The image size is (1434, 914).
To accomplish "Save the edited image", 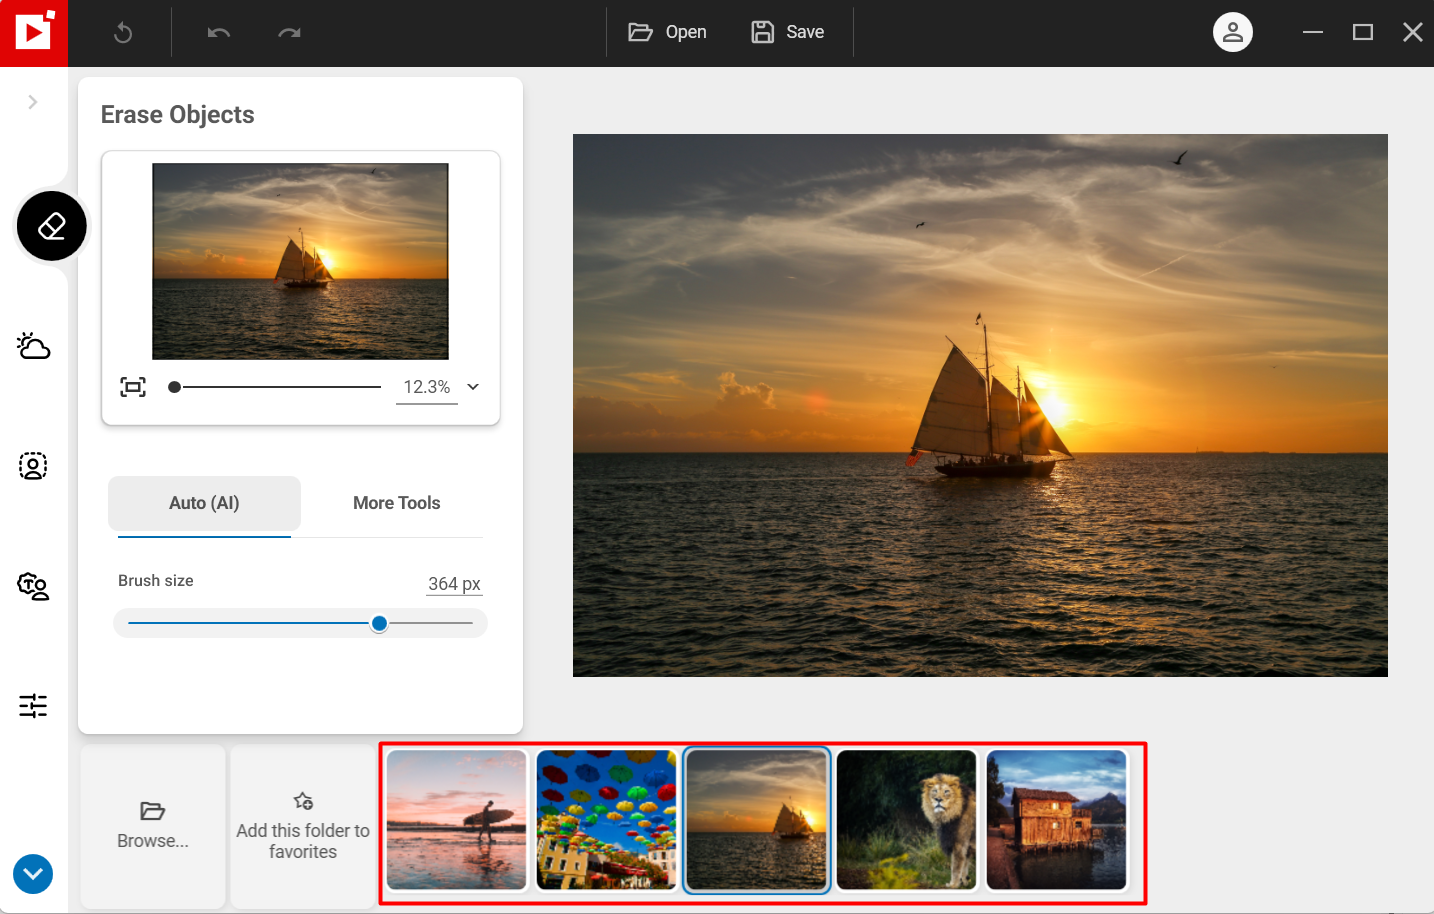I will pos(788,32).
